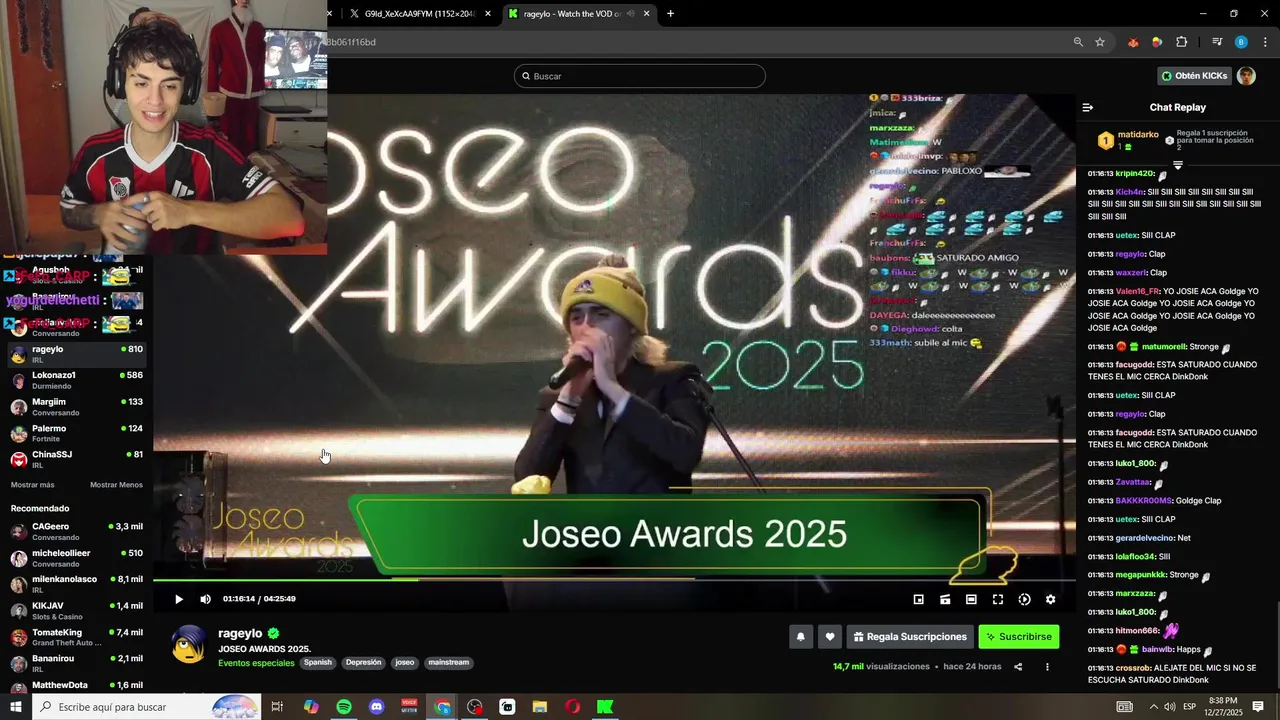Viewport: 1280px width, 720px height.
Task: Open Chrome profile avatar
Action: [1241, 42]
